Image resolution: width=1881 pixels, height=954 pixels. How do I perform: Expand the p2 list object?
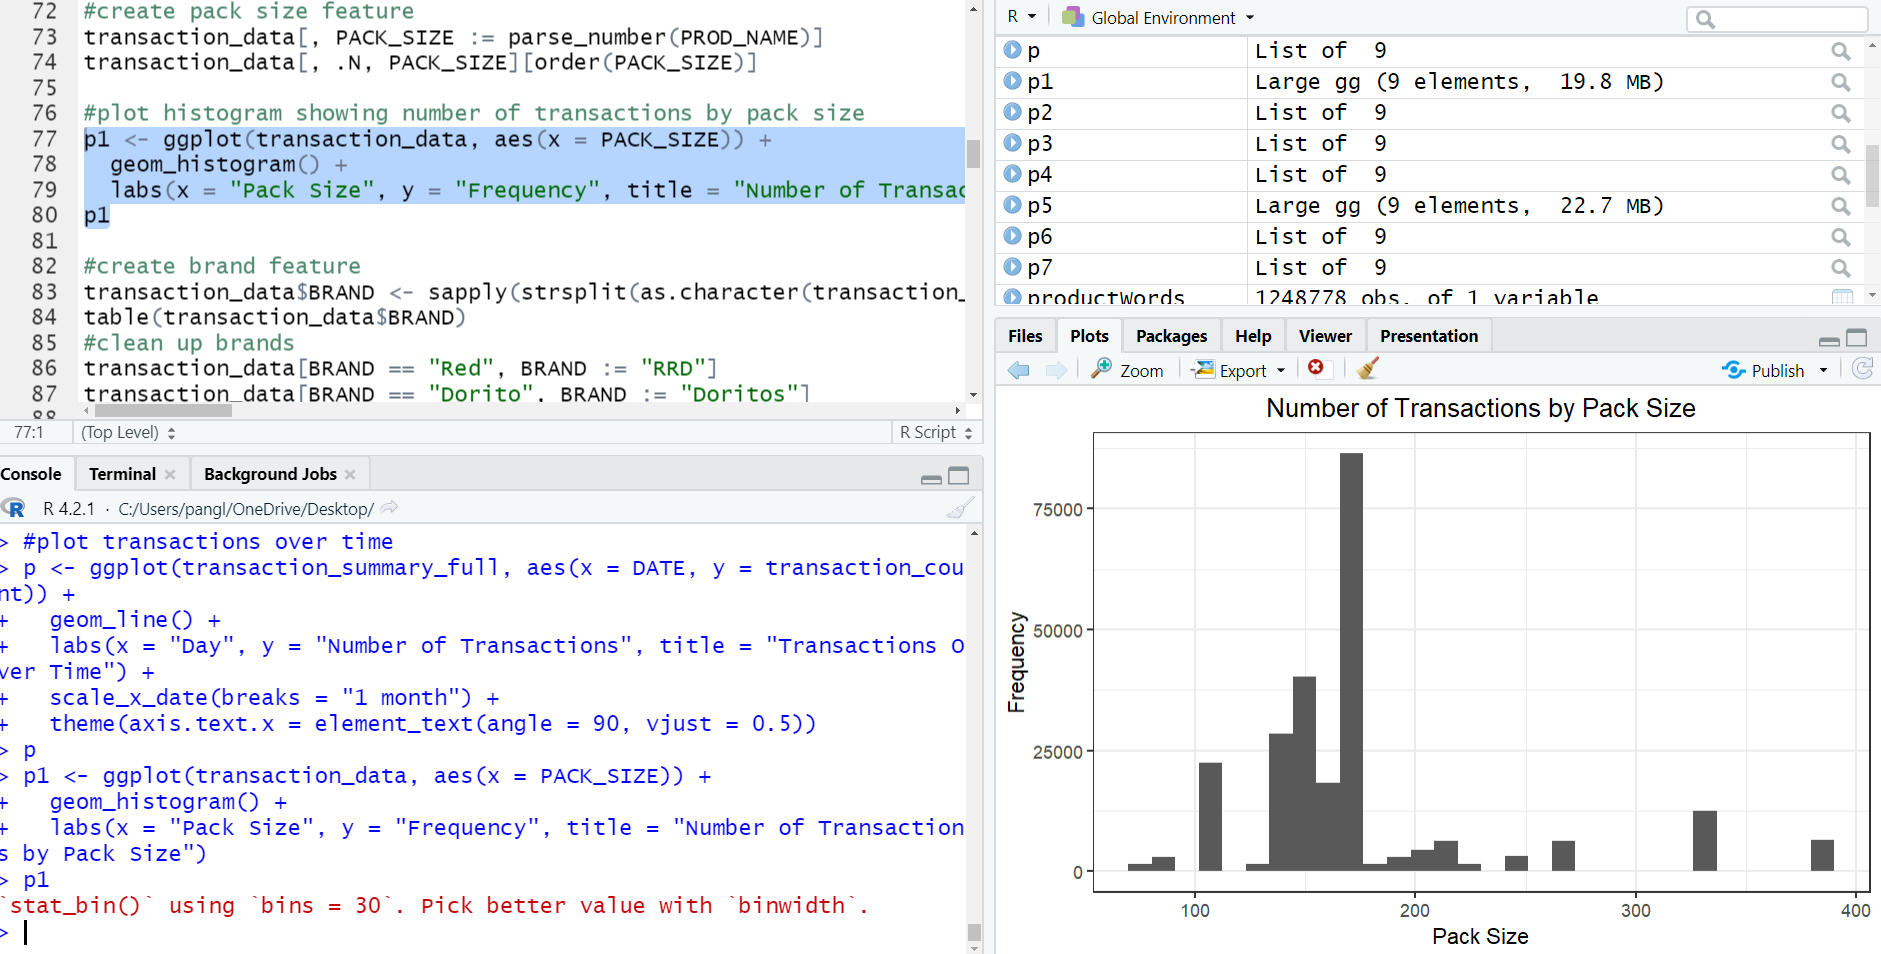point(1012,112)
